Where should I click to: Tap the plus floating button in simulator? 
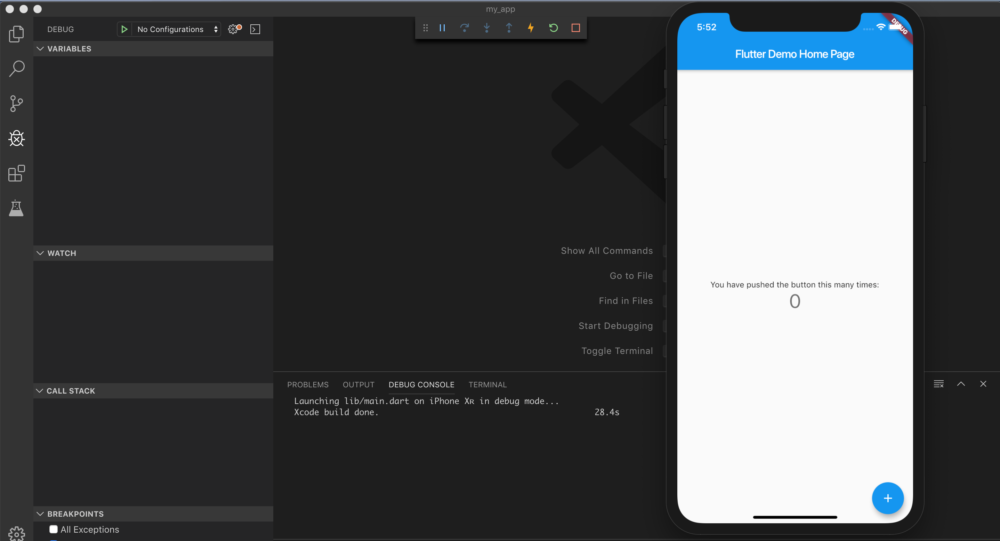click(888, 498)
